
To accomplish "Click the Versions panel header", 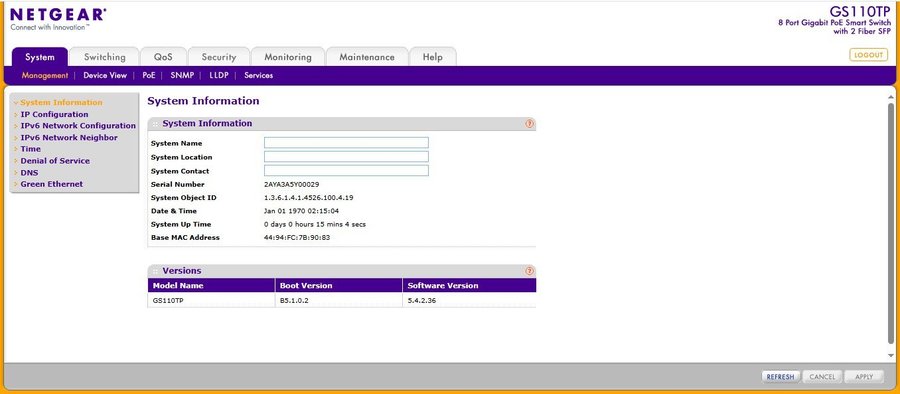I will [342, 271].
